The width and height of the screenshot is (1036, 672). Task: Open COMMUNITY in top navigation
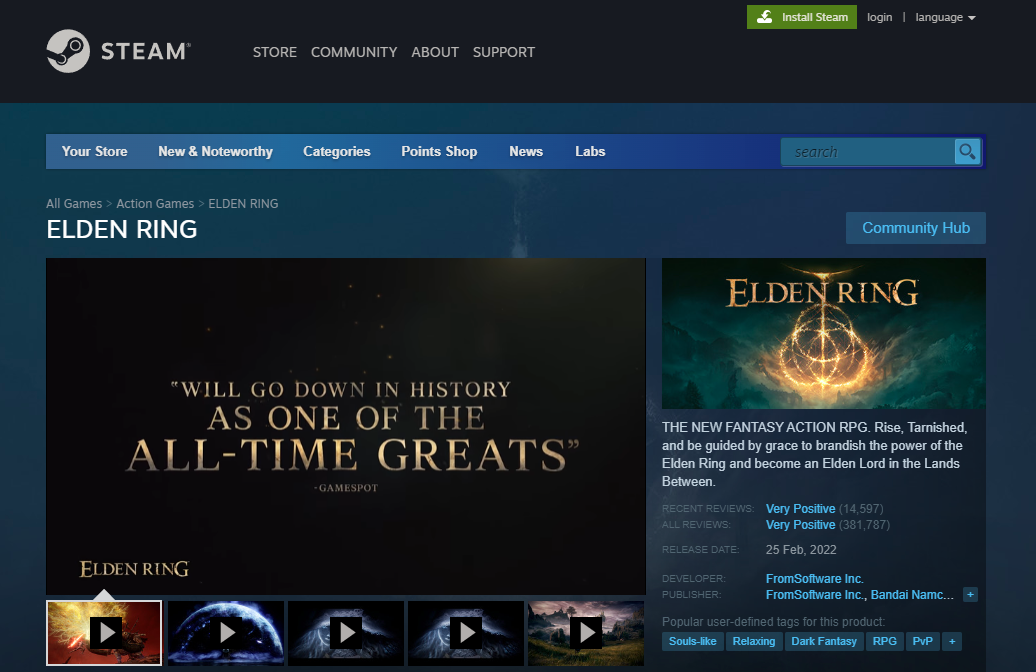click(x=354, y=52)
